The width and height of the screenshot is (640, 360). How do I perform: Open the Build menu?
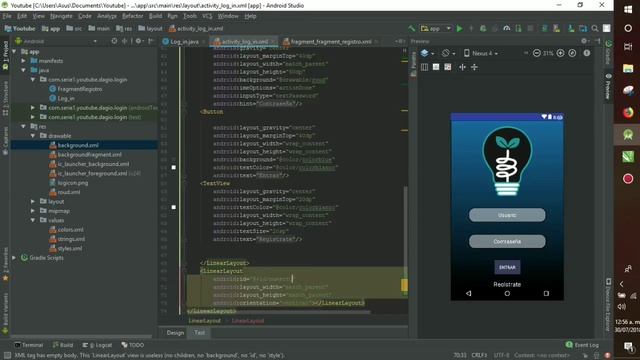156,16
